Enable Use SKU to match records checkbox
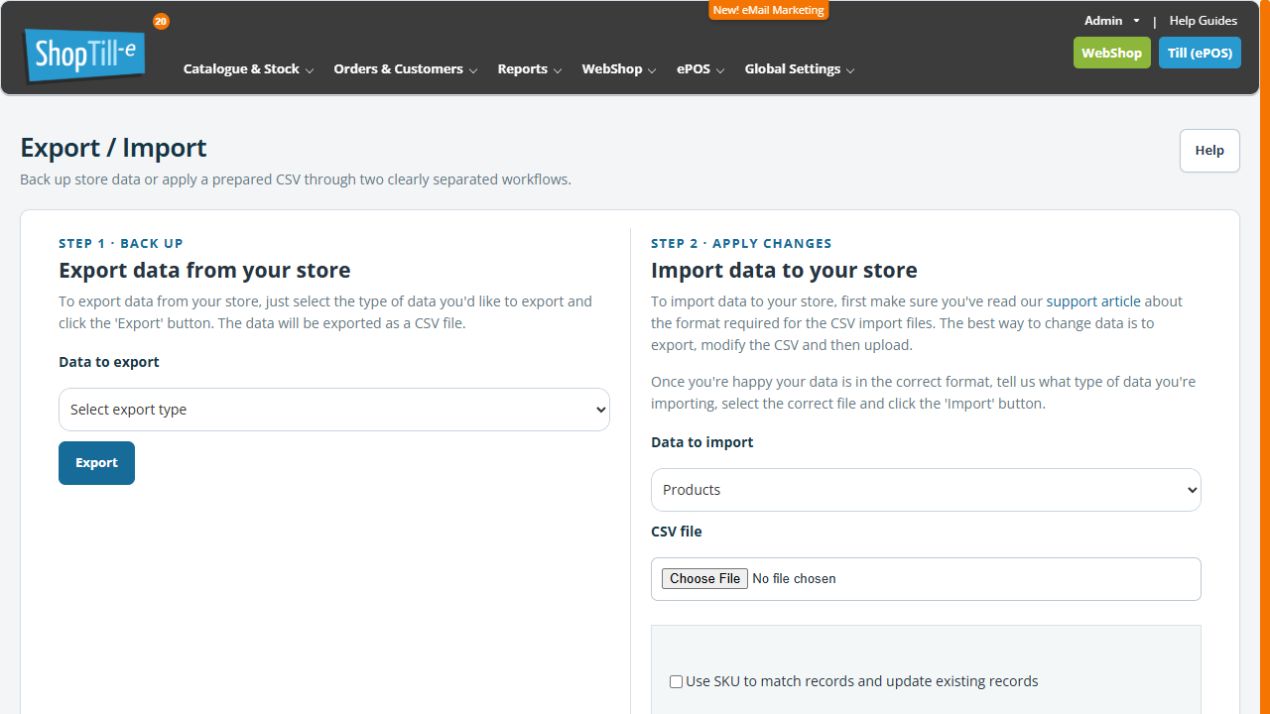 (677, 682)
